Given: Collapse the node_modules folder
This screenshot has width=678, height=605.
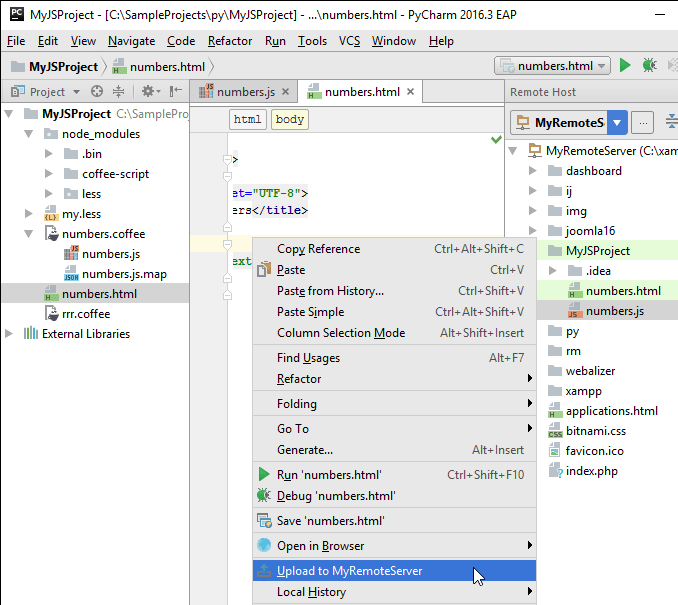Looking at the screenshot, I should (29, 134).
